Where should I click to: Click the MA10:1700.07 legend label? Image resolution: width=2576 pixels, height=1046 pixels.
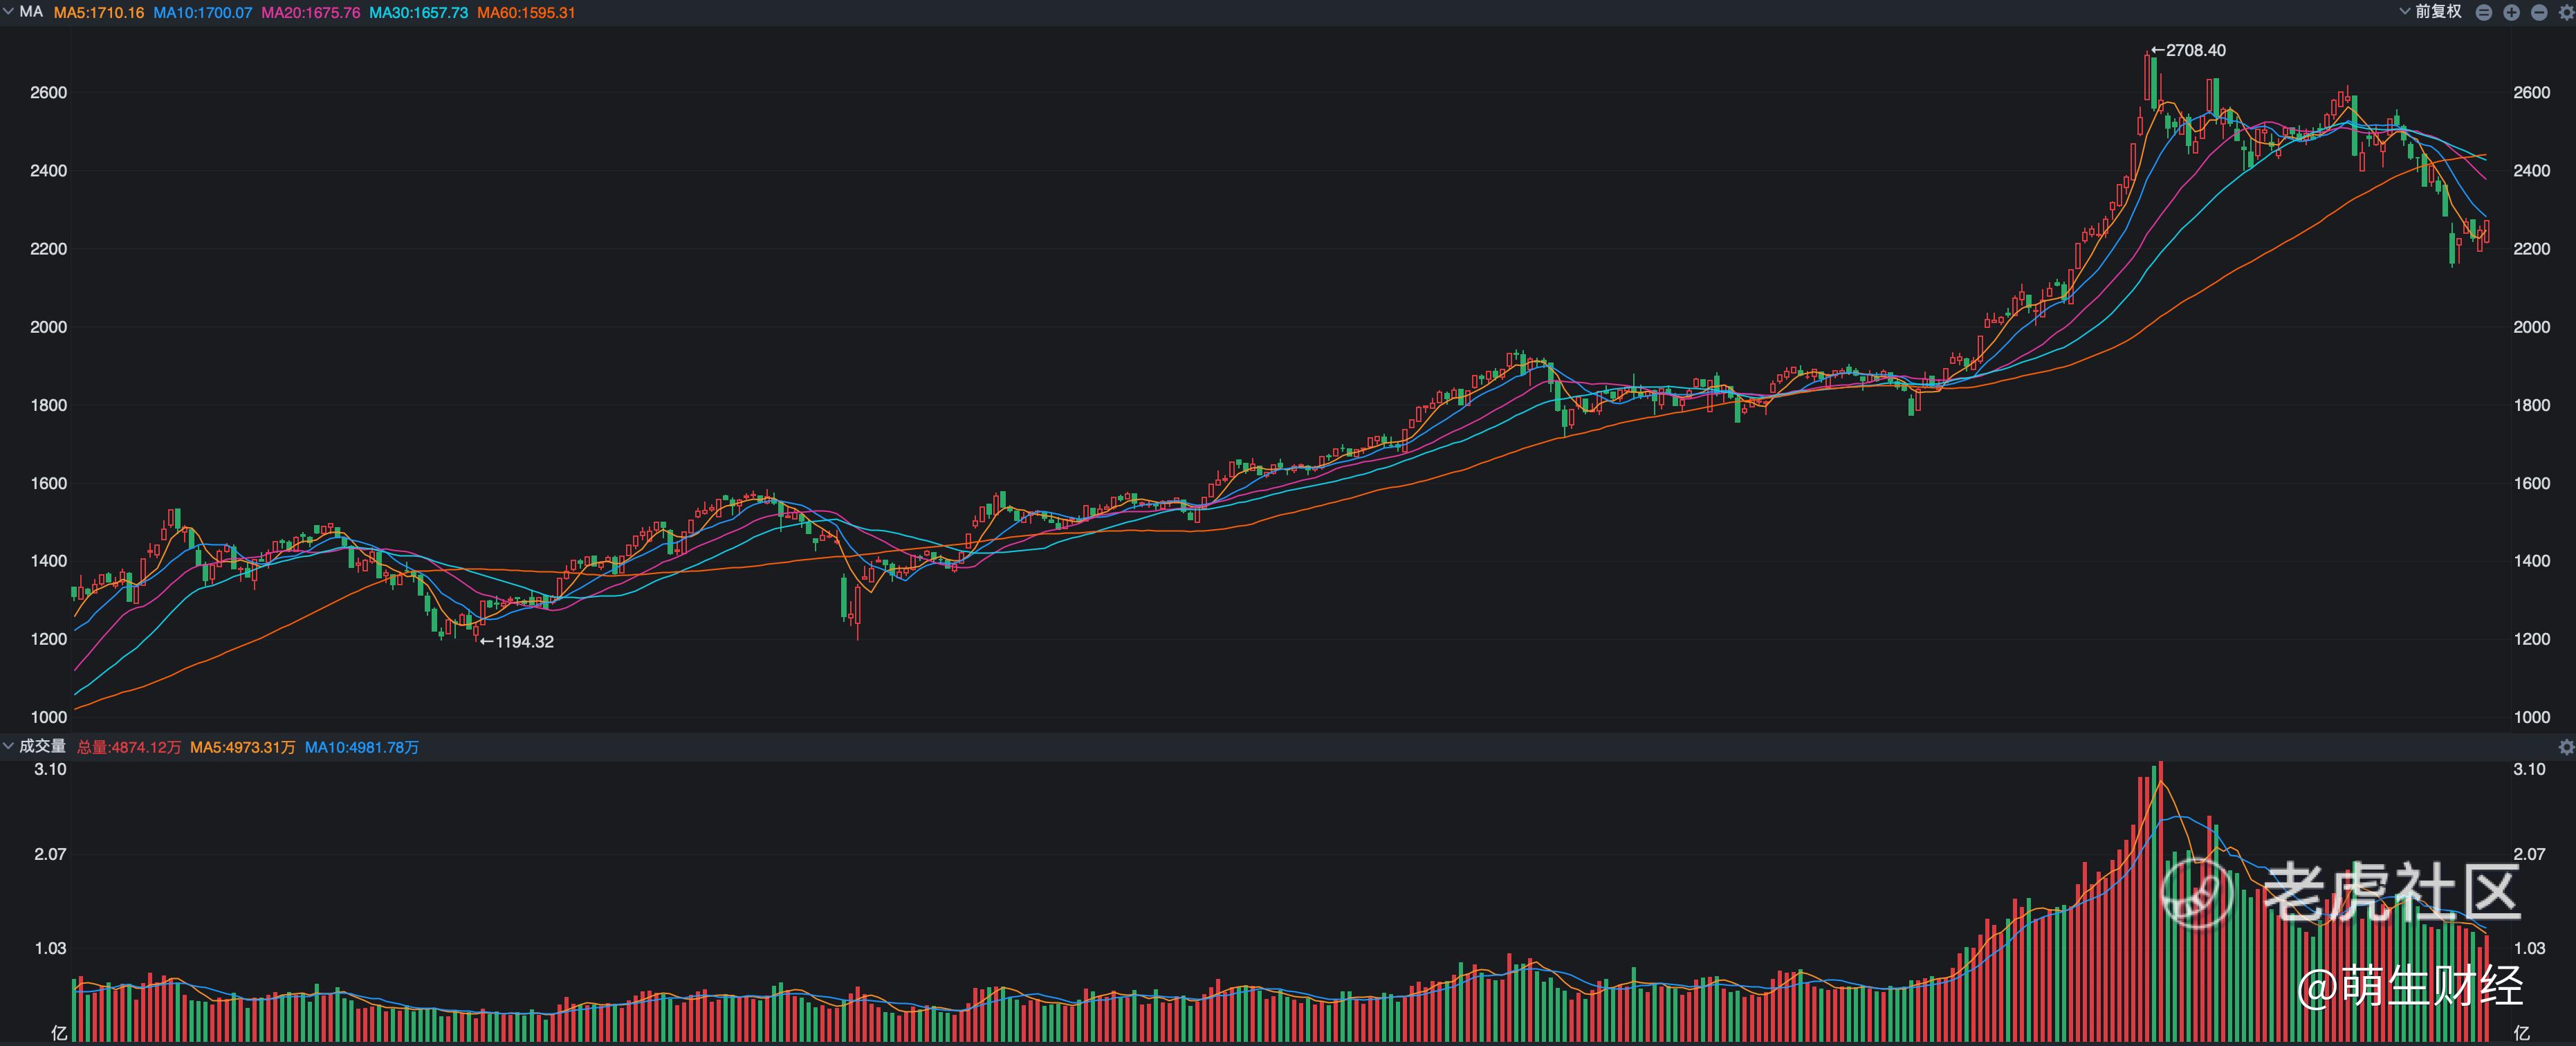(203, 13)
